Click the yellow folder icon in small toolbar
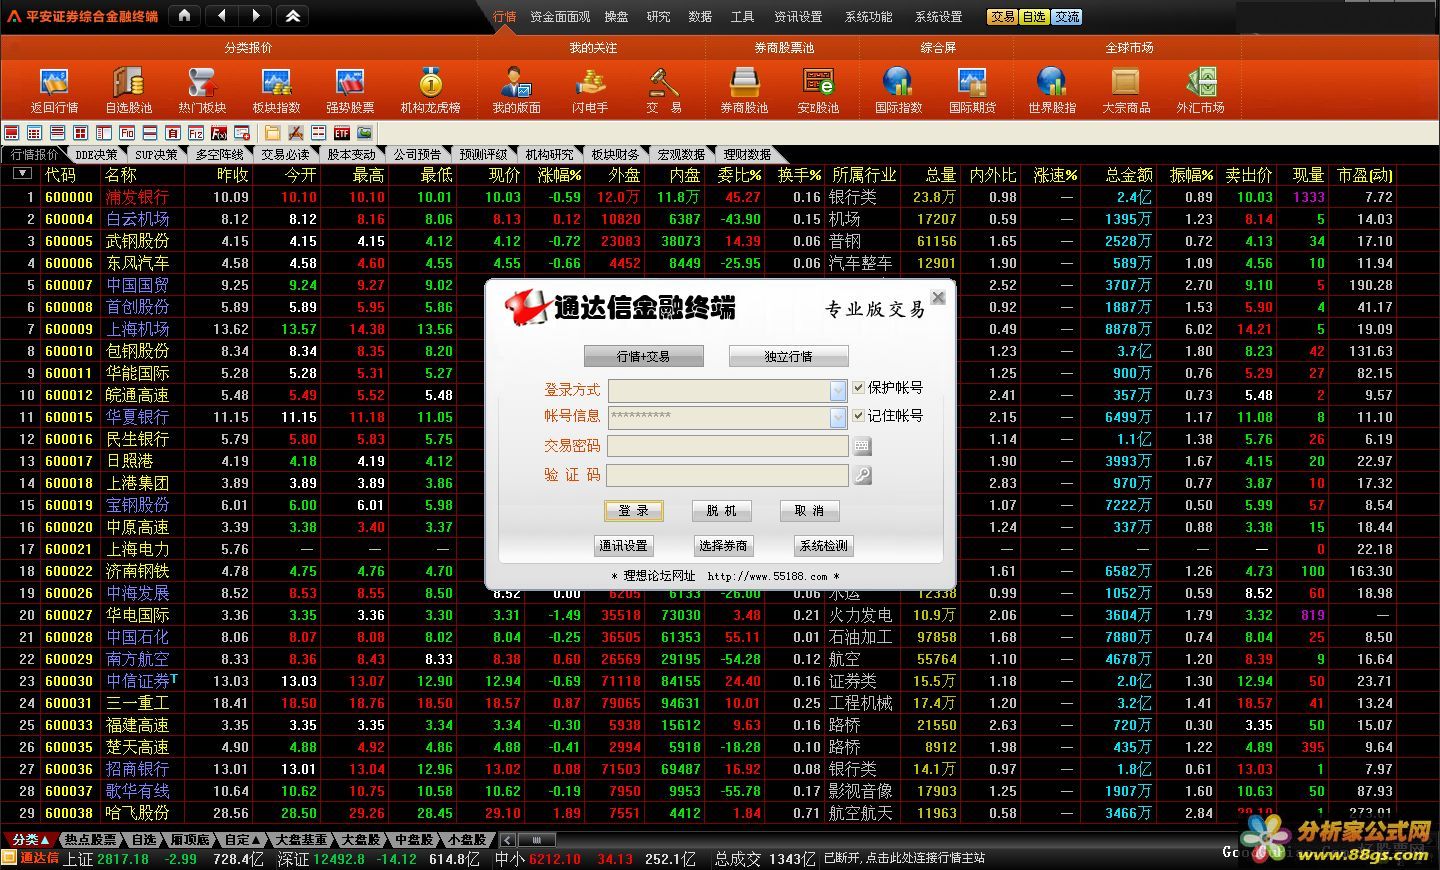This screenshot has width=1440, height=870. pyautogui.click(x=273, y=133)
